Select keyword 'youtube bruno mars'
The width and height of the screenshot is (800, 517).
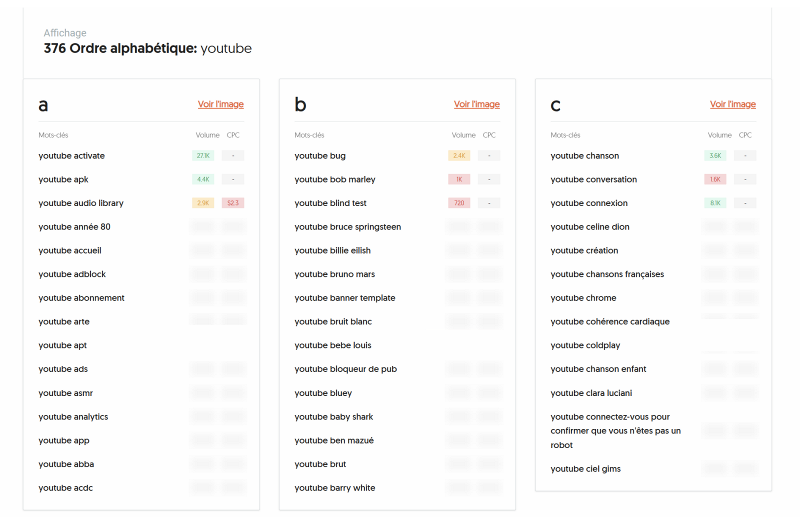coord(335,274)
